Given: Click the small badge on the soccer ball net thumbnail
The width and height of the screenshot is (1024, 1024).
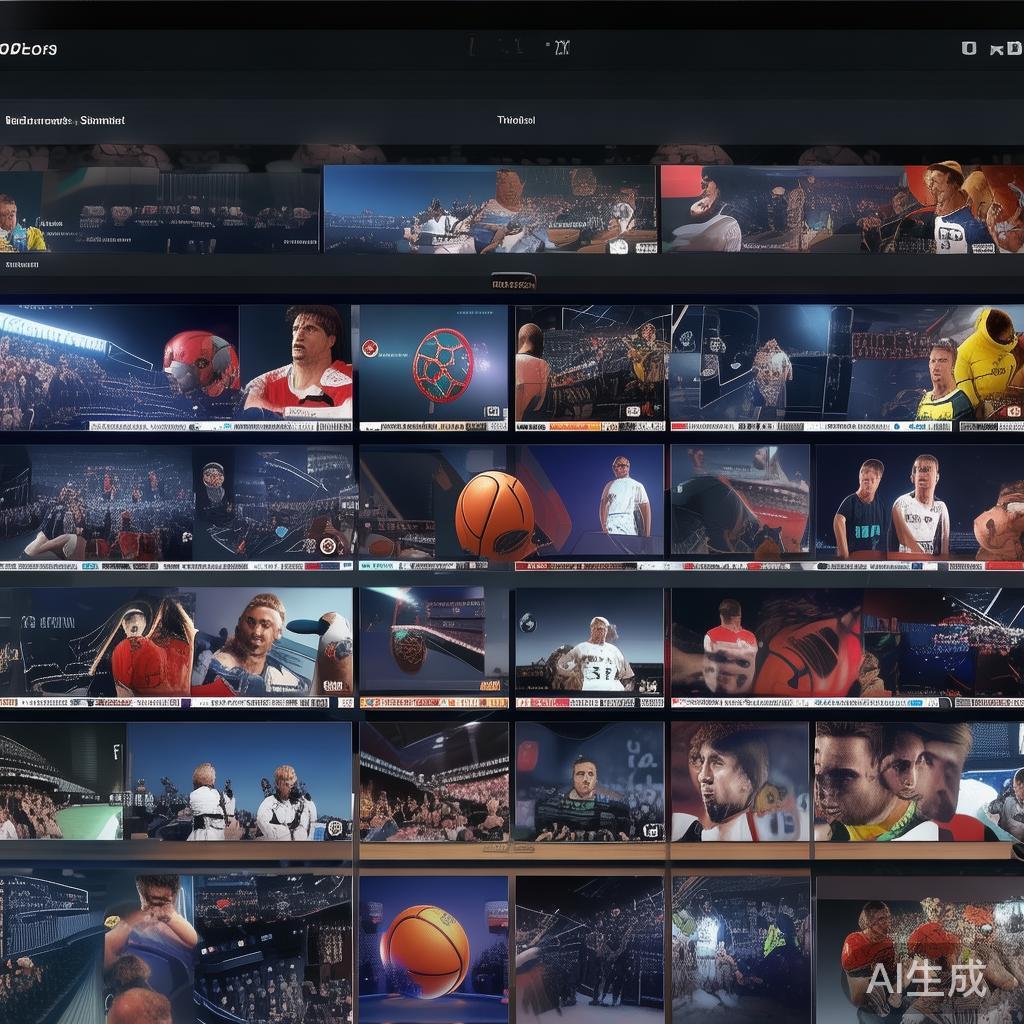Looking at the screenshot, I should click(492, 411).
